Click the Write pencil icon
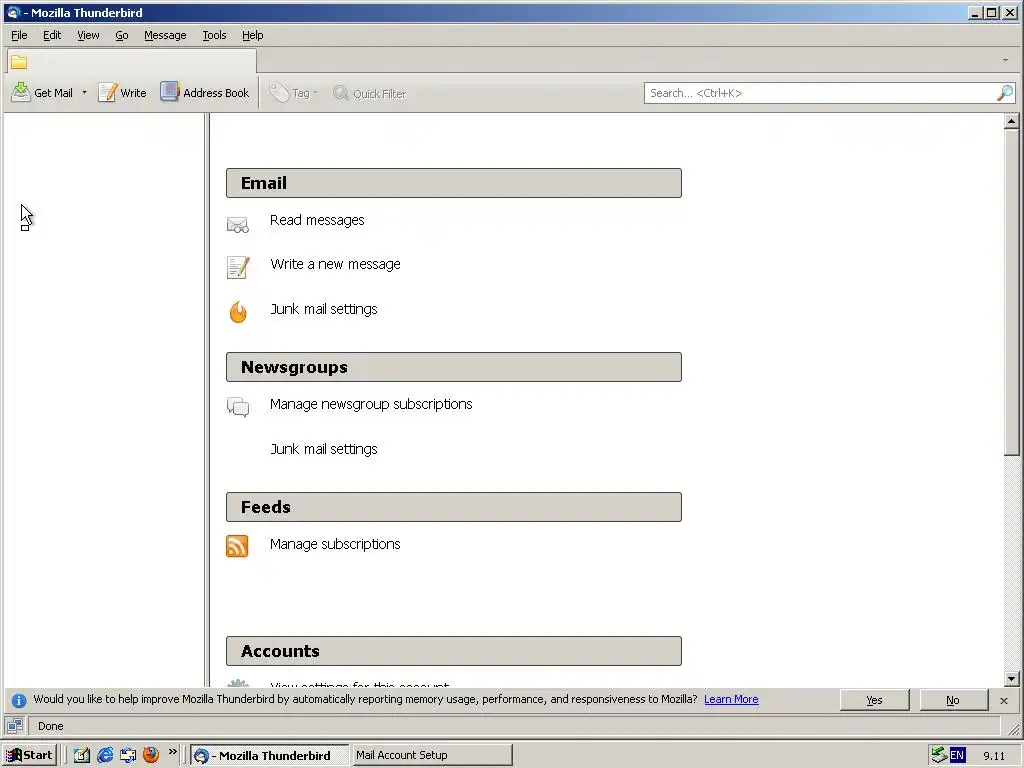The image size is (1024, 768). [107, 93]
